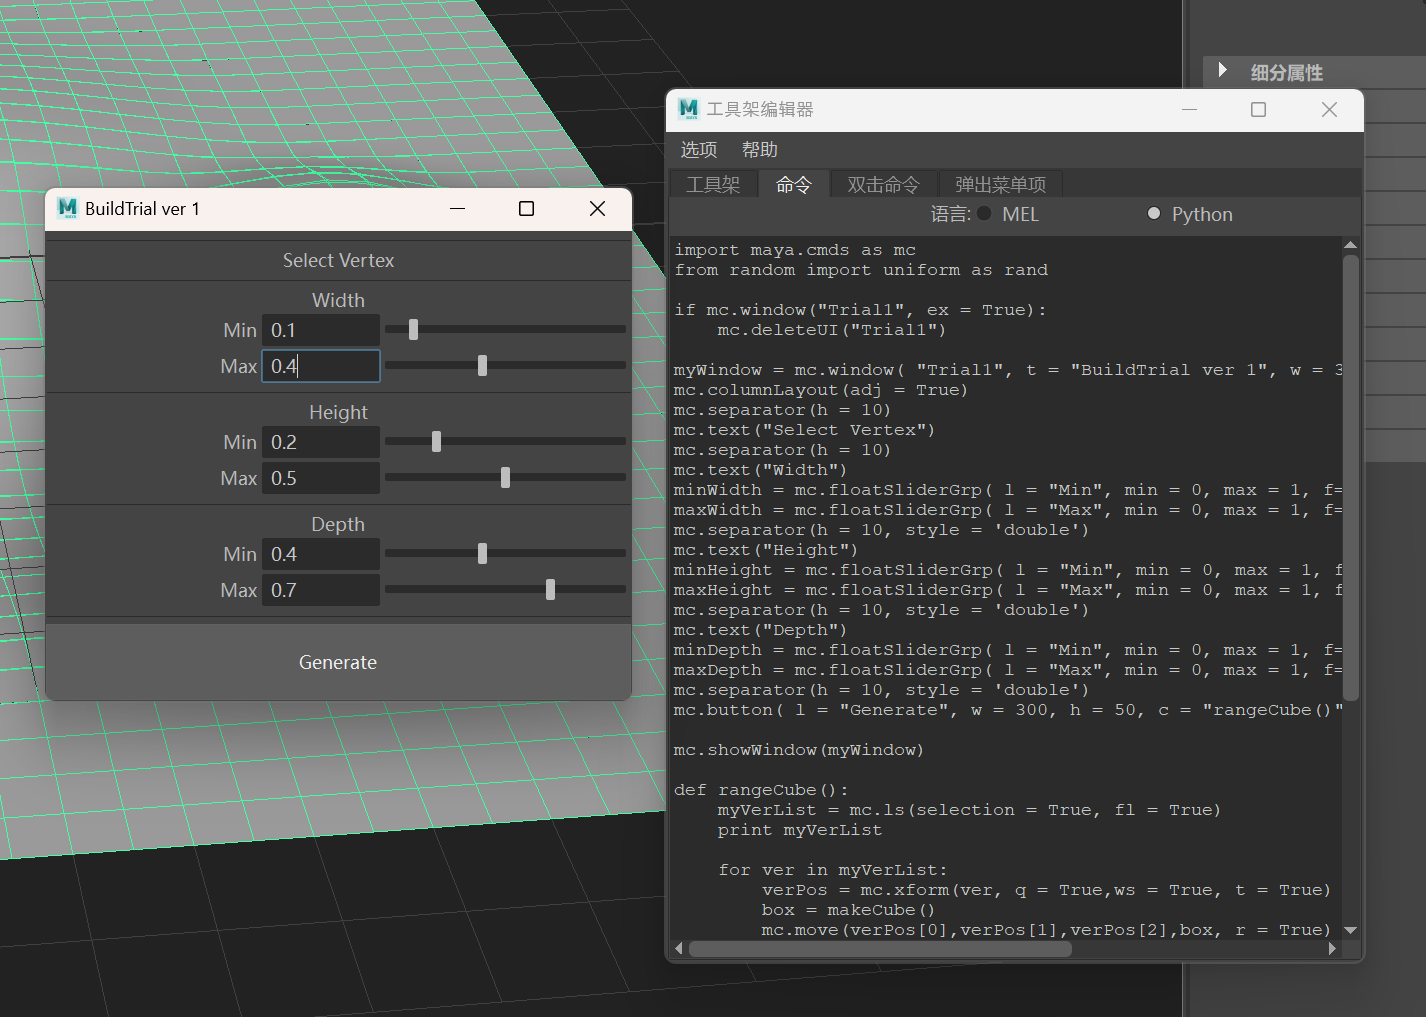The image size is (1426, 1017).
Task: Click scroll up arrow in code editor
Action: [x=1350, y=245]
